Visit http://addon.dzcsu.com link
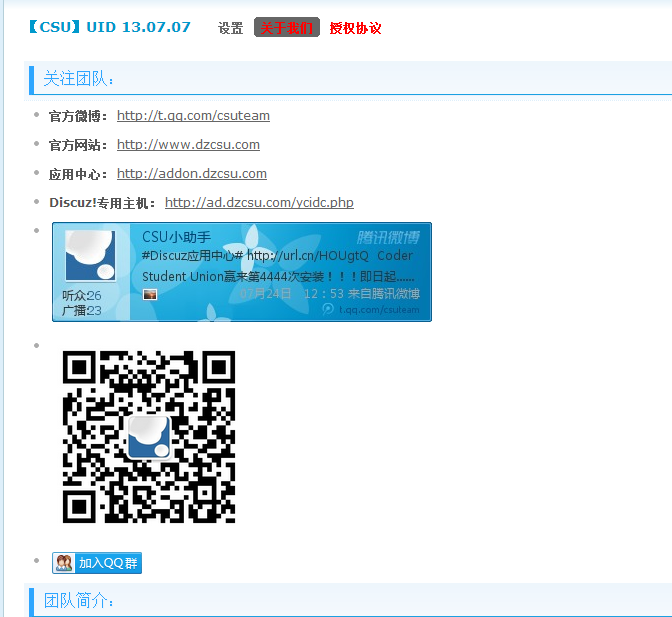 point(192,174)
